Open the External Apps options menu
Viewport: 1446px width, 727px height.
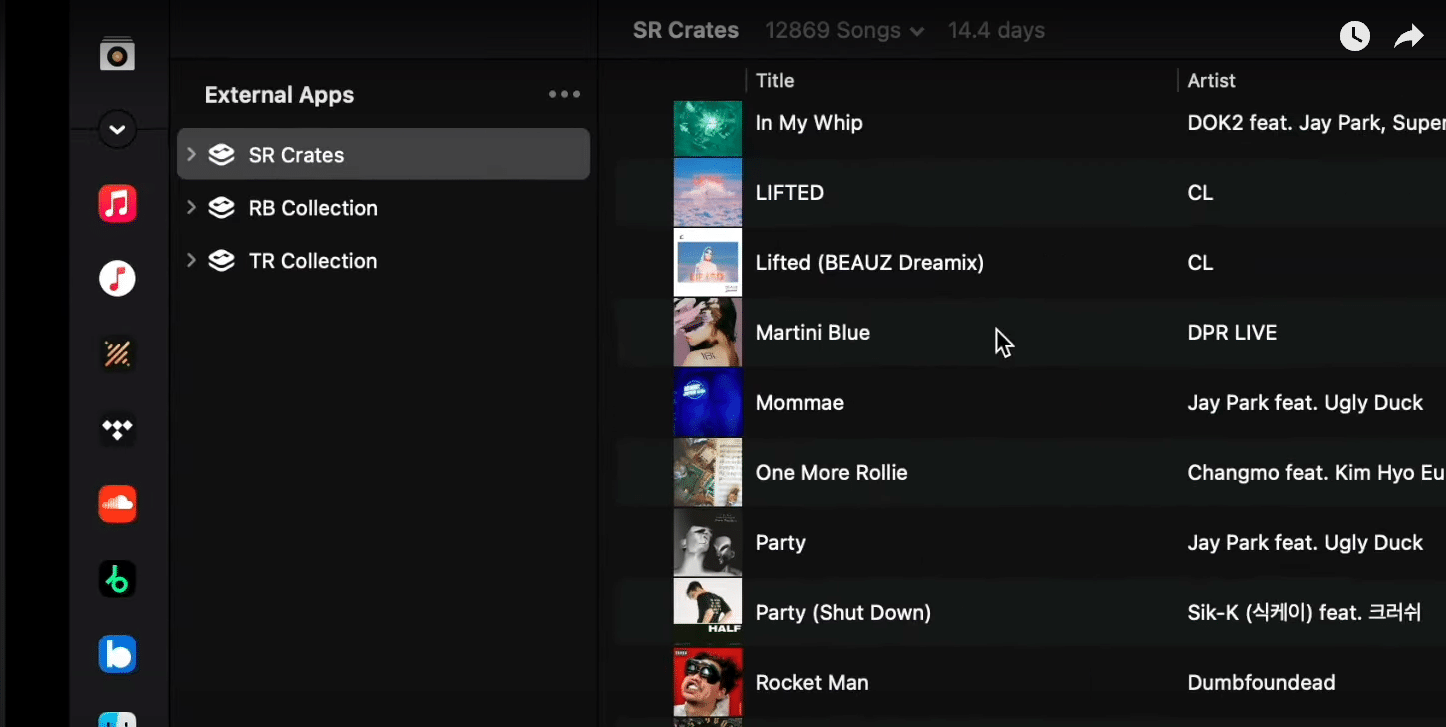[x=563, y=93]
